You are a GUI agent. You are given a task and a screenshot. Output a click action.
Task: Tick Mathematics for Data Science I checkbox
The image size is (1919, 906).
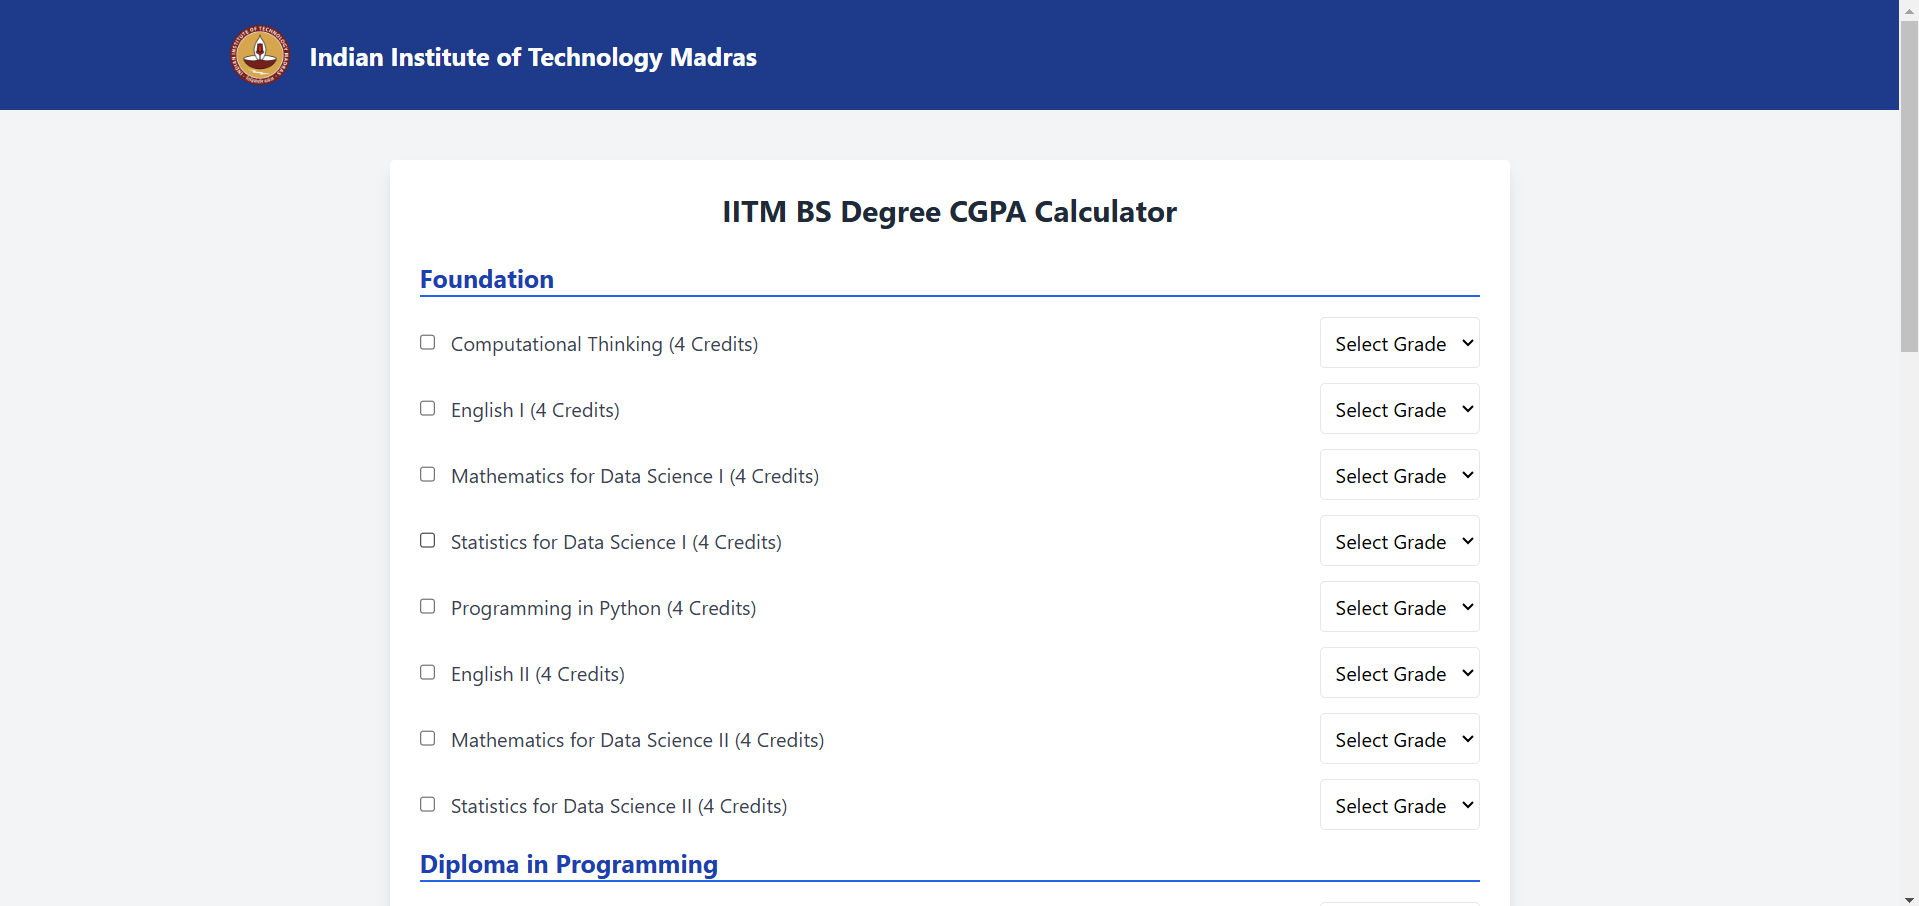[428, 475]
